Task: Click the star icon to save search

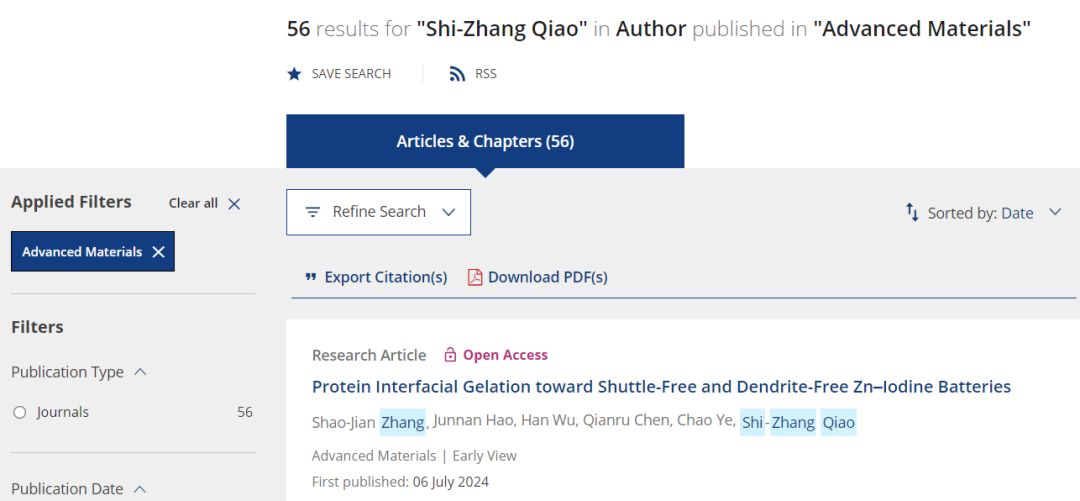Action: [294, 74]
